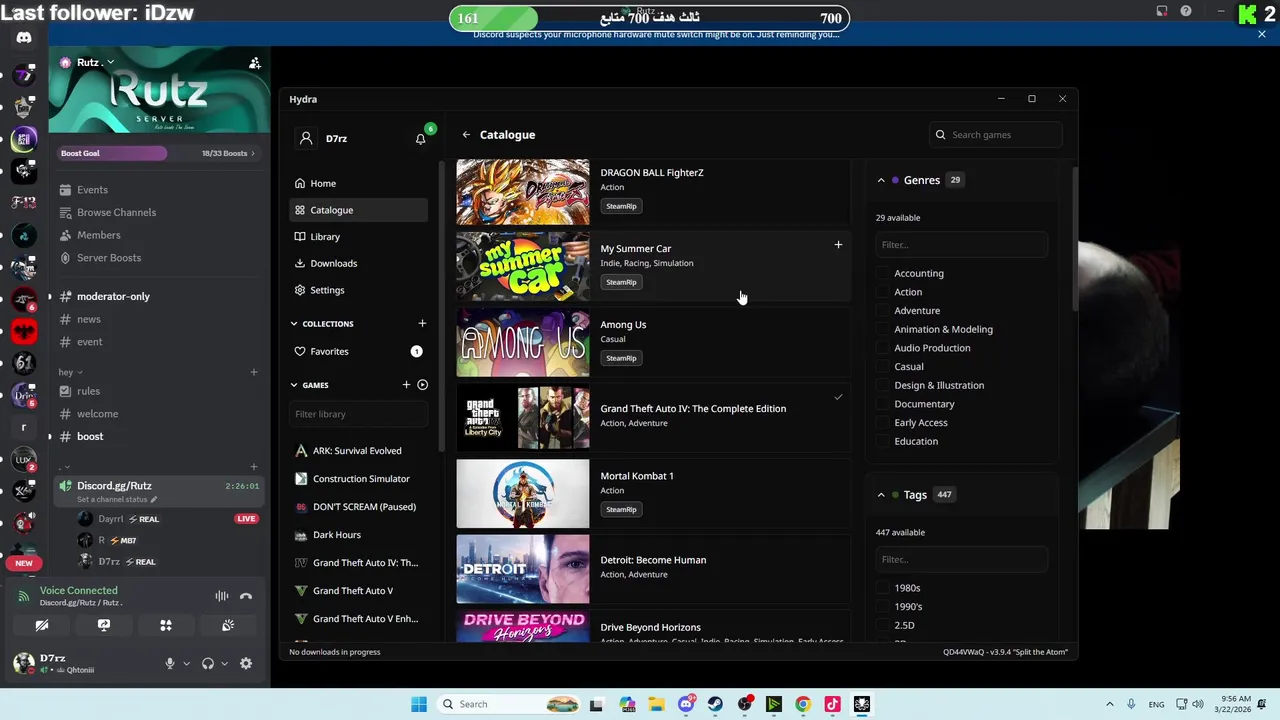Open Settings in Hydra sidebar
Screen dimensions: 1280x720
[x=359, y=290]
